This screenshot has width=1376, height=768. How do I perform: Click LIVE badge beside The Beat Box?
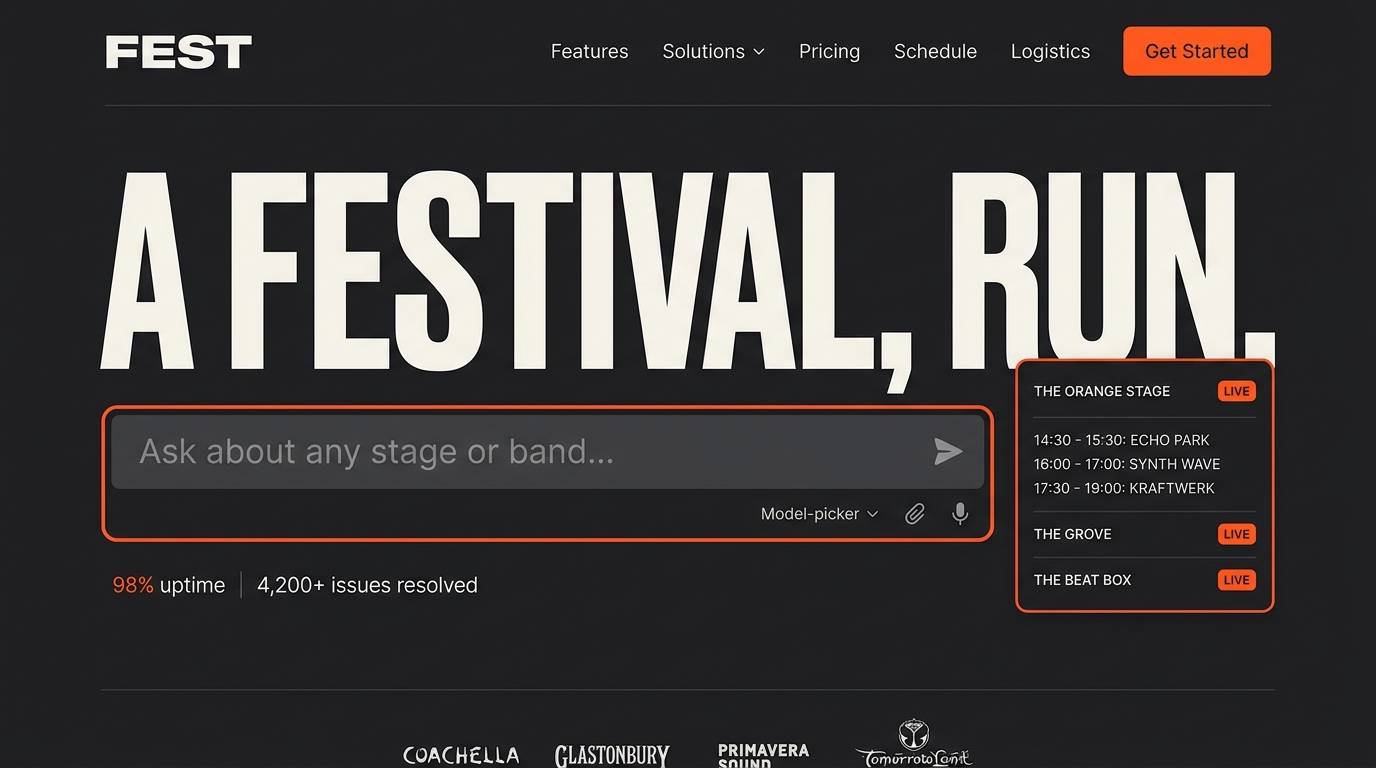1236,580
